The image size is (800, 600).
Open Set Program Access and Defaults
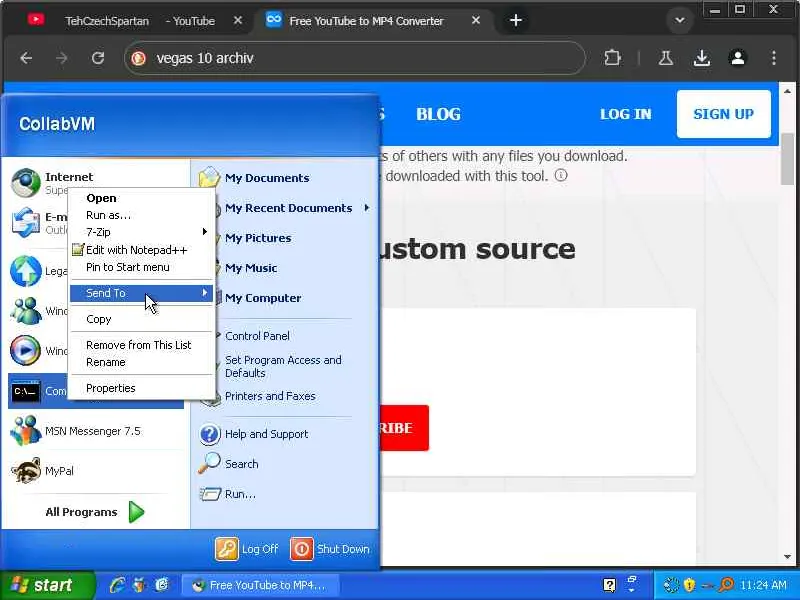pos(283,366)
